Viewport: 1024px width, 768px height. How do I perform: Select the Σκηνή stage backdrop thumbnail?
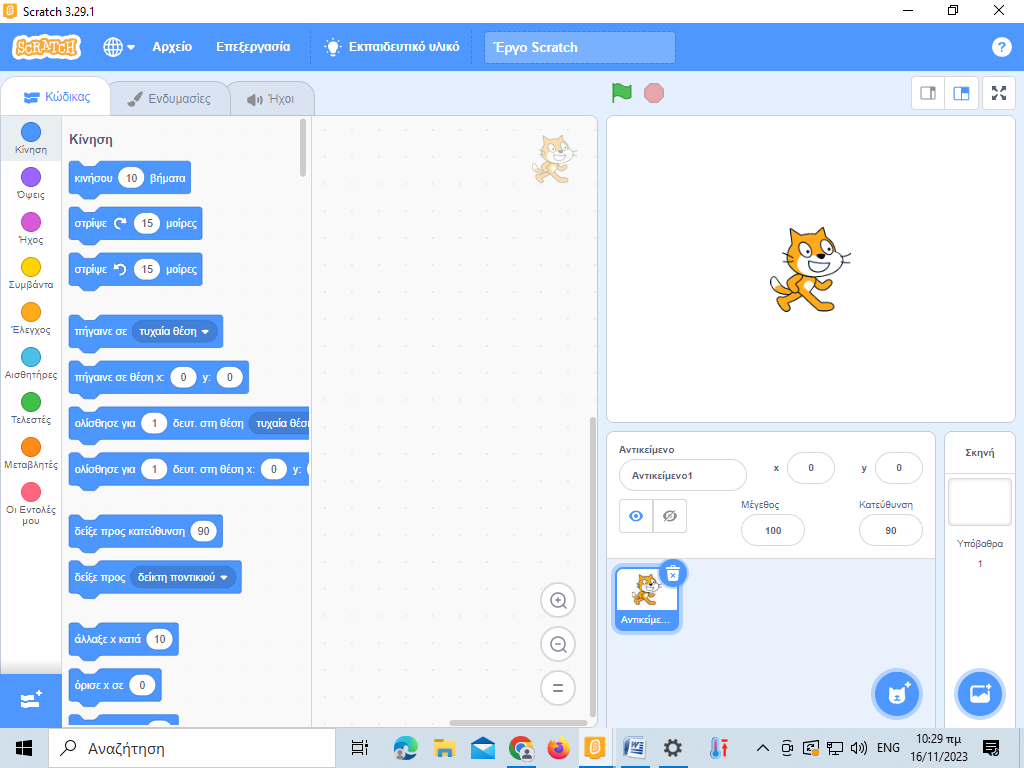point(980,502)
